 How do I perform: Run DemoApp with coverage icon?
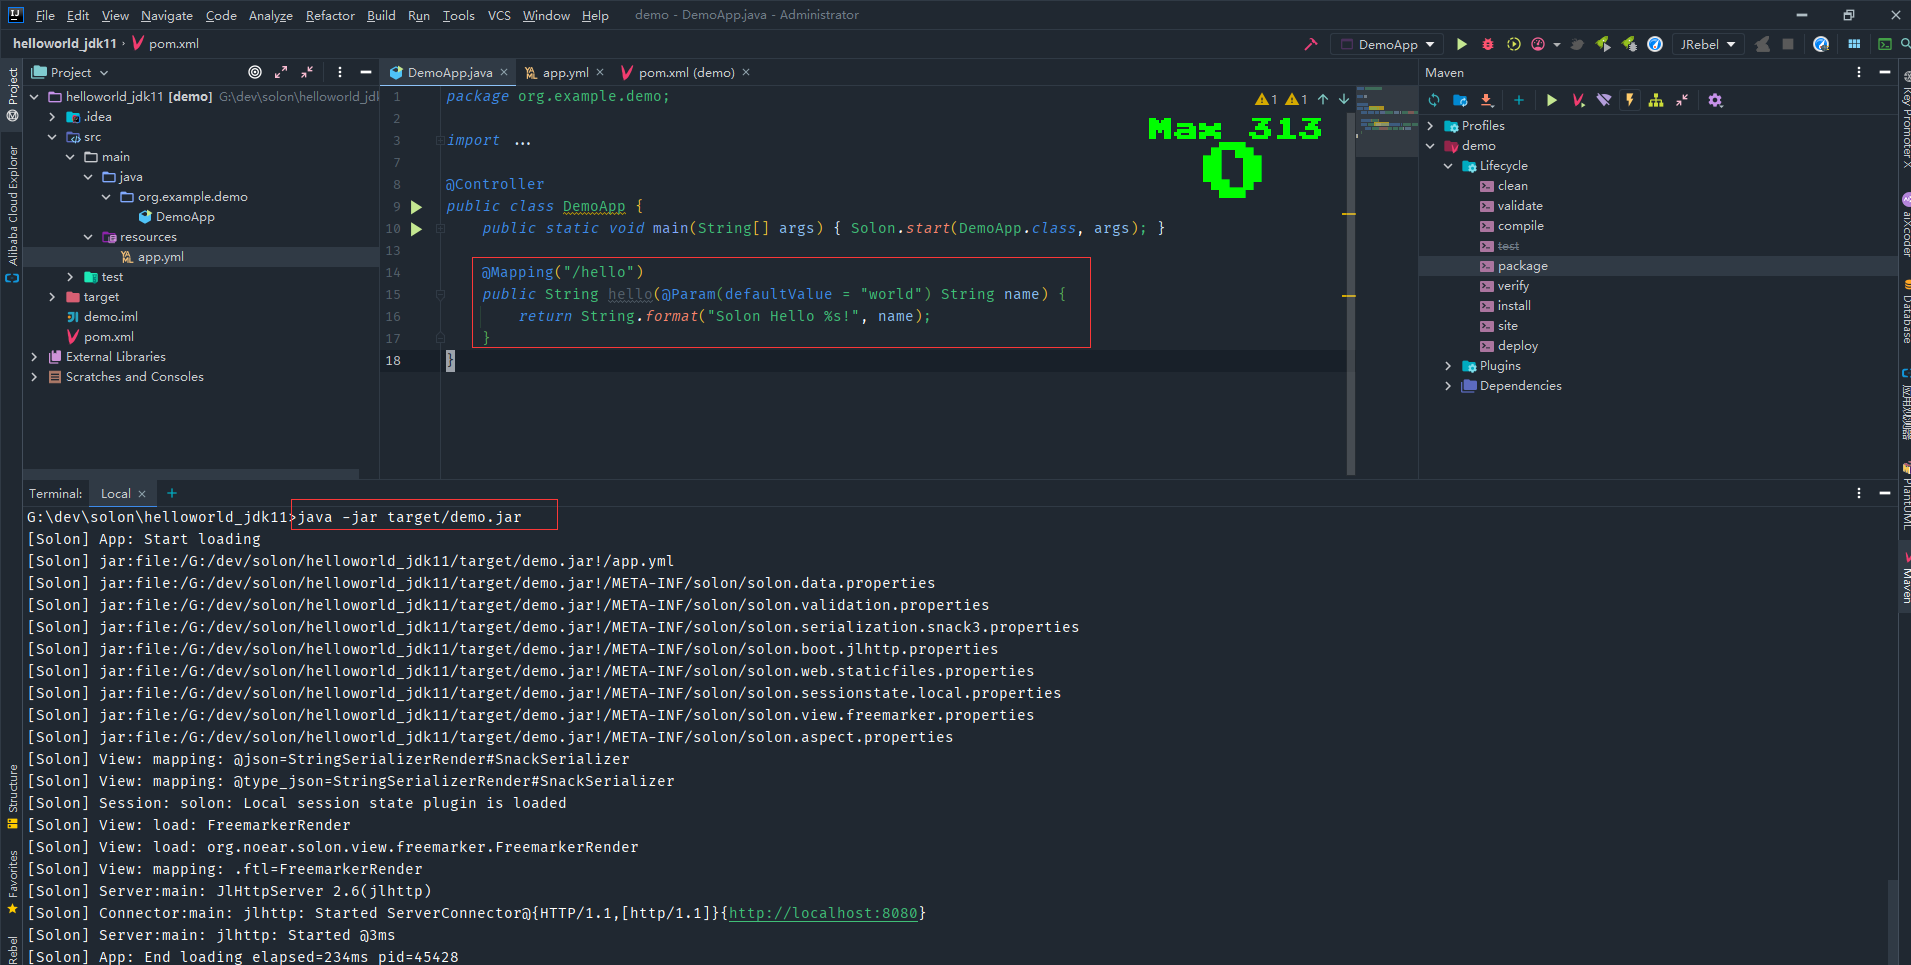pyautogui.click(x=1514, y=44)
